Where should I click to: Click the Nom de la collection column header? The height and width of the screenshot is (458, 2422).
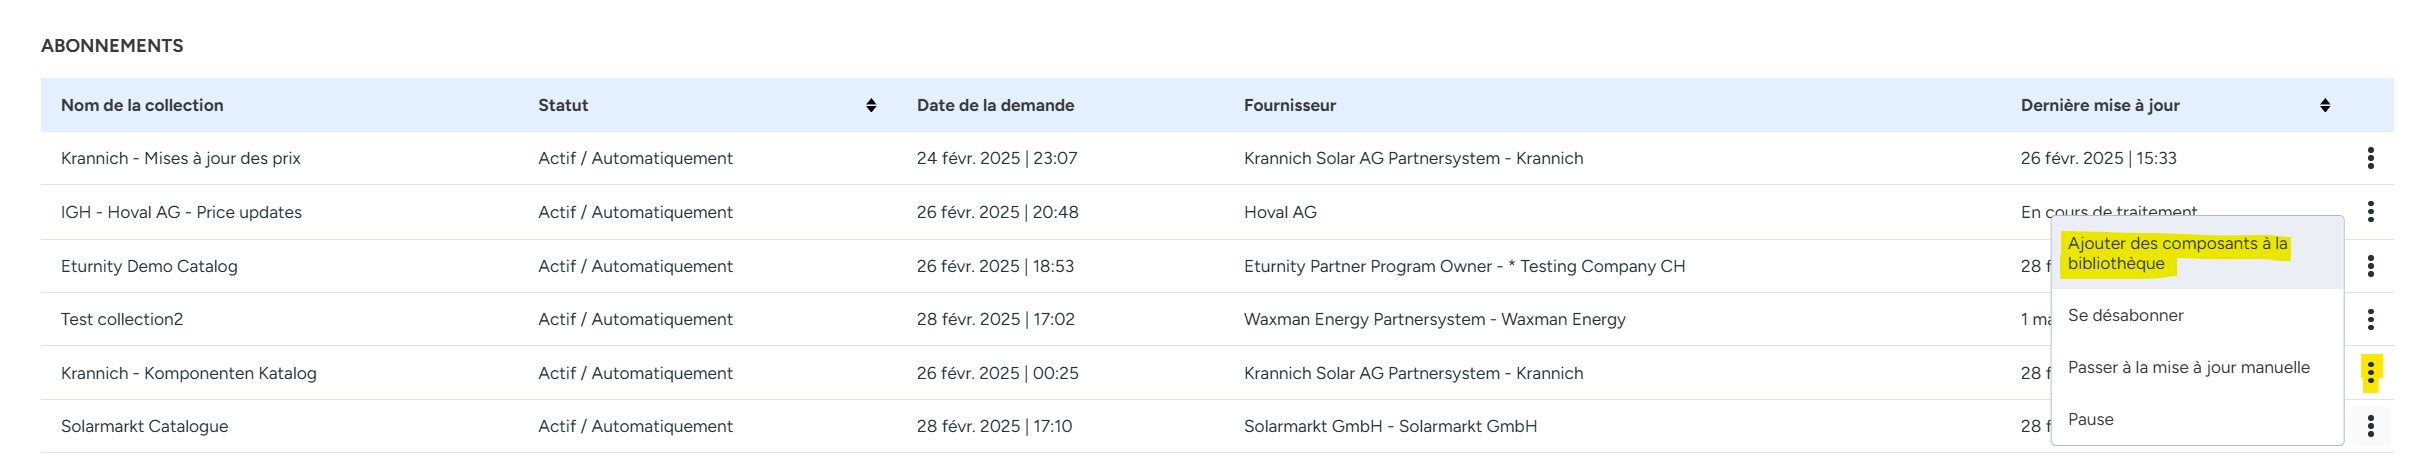[x=142, y=105]
